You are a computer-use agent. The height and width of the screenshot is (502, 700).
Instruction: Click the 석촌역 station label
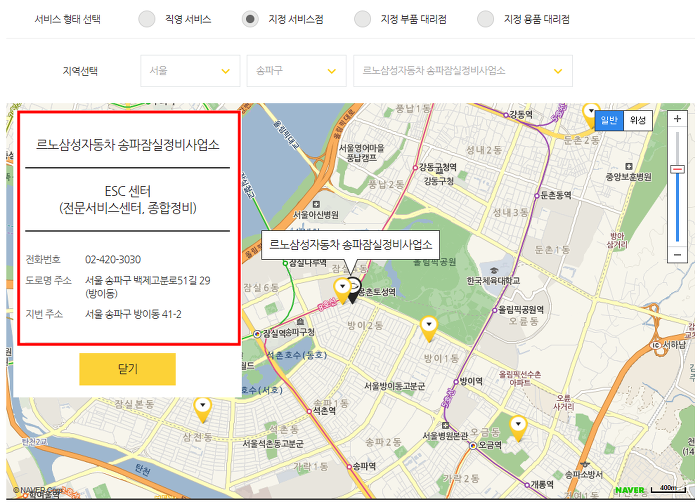point(324,410)
